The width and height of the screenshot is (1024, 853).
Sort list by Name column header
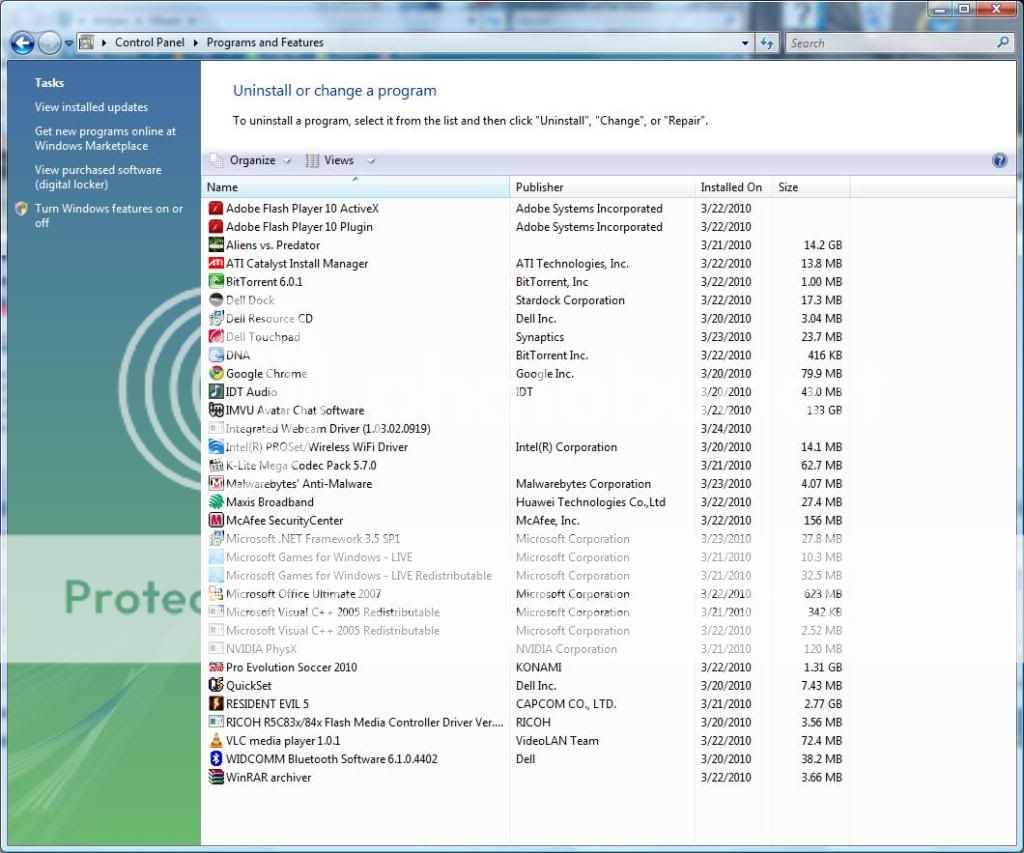pyautogui.click(x=355, y=187)
